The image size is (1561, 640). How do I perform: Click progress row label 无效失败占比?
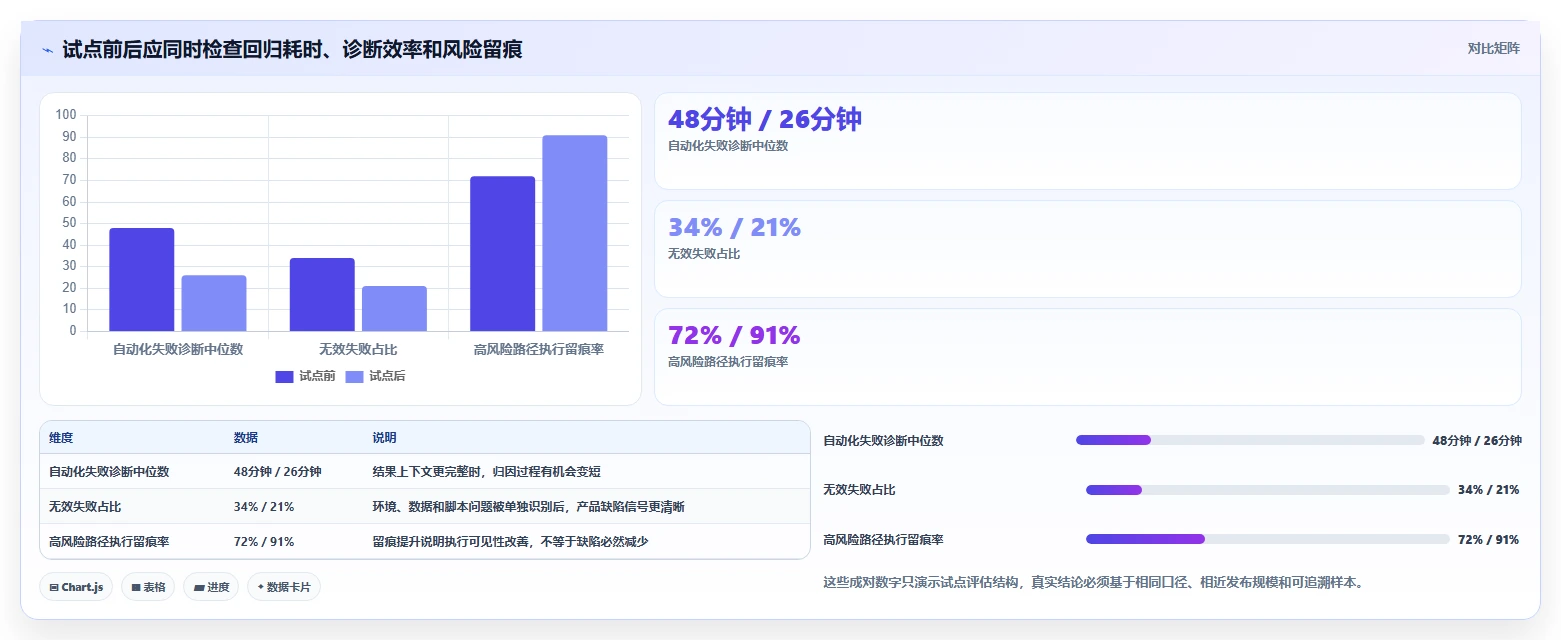(859, 490)
